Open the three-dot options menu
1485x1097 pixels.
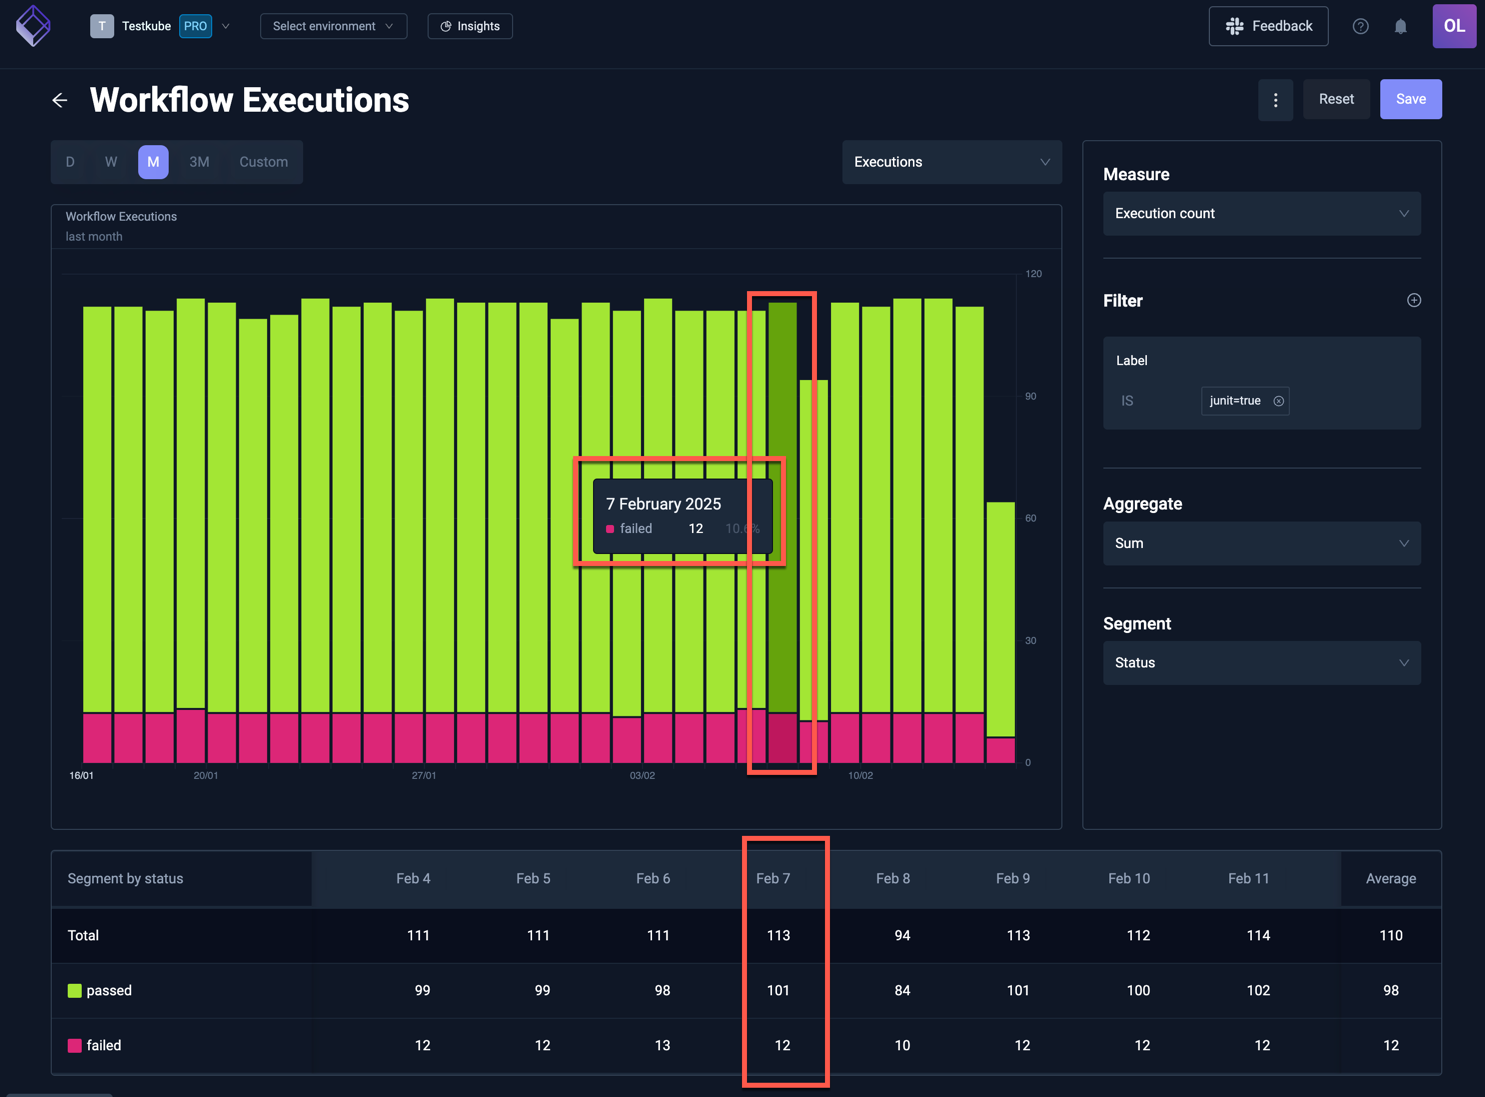click(x=1275, y=99)
